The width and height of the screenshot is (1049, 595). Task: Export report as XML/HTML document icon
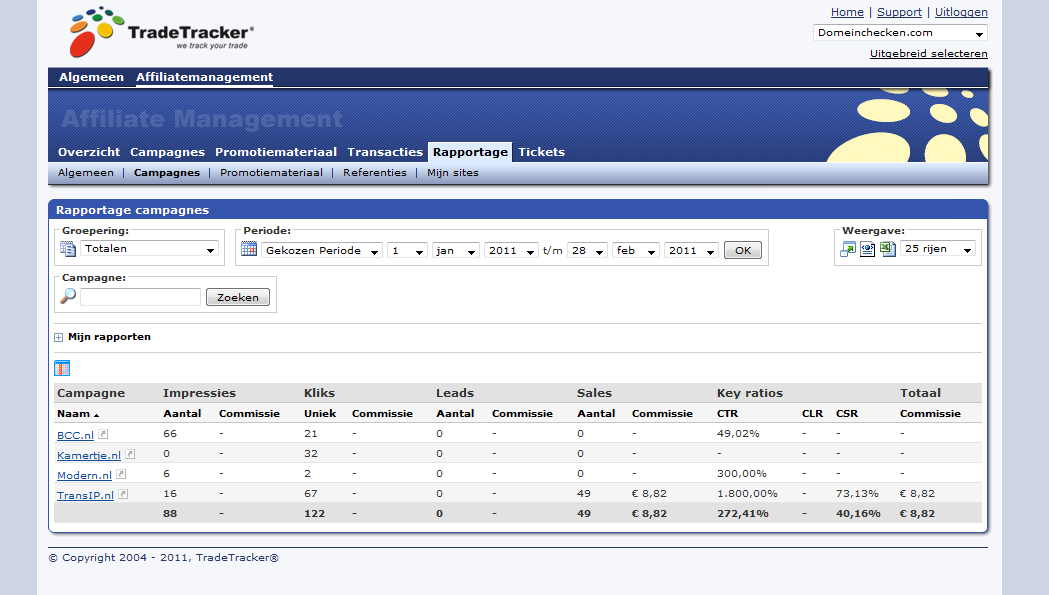(868, 250)
